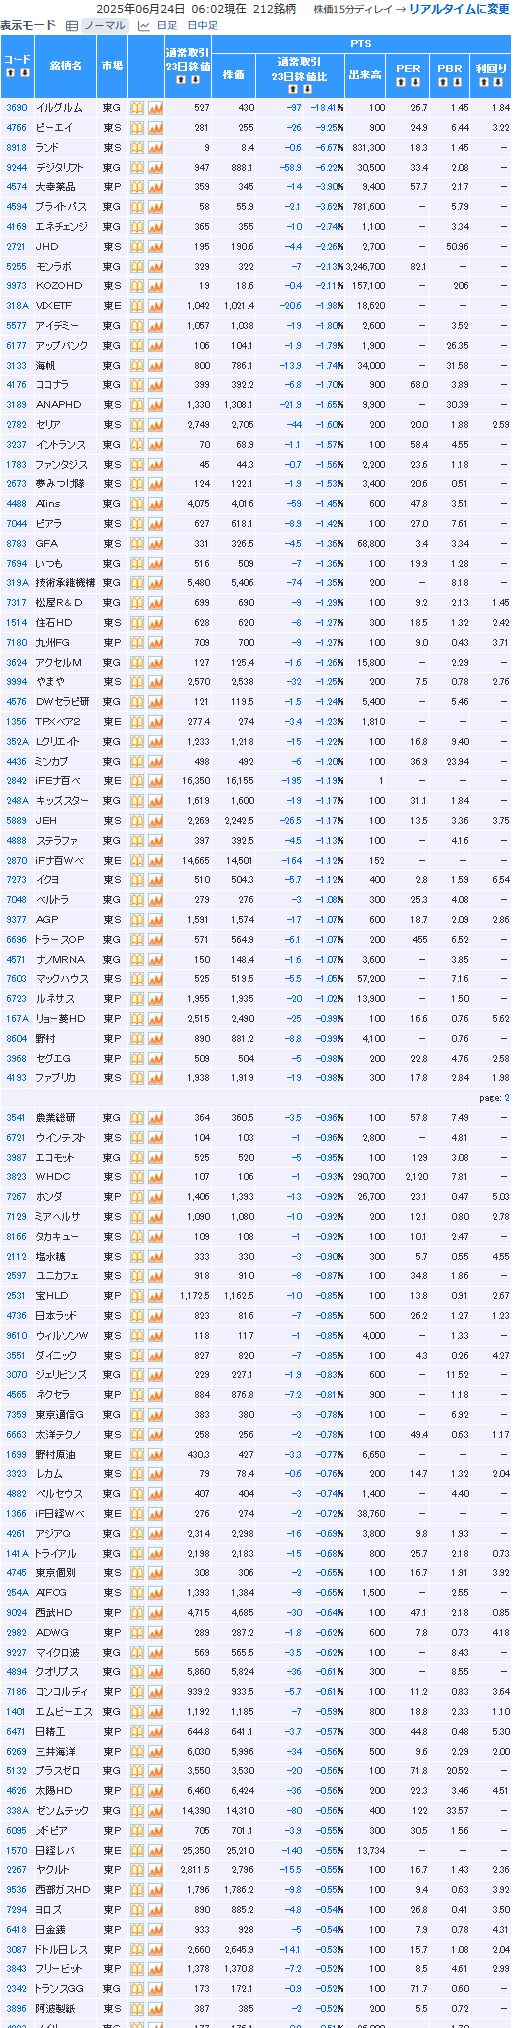Sort 23日終値 column ascending

click(181, 81)
